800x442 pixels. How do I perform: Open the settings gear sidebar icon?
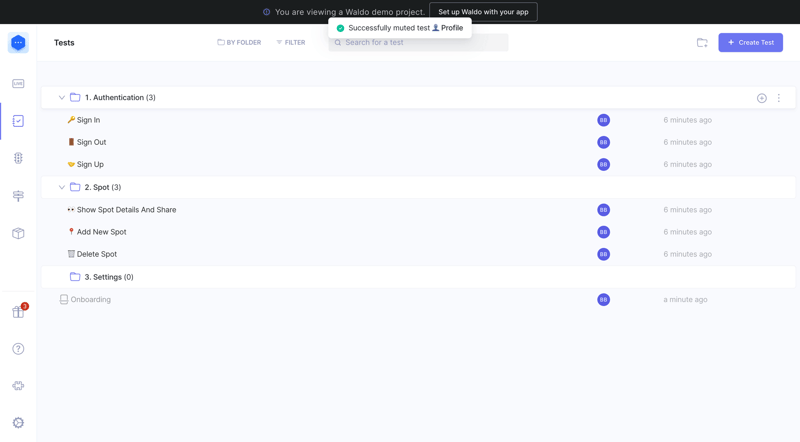pyautogui.click(x=18, y=423)
